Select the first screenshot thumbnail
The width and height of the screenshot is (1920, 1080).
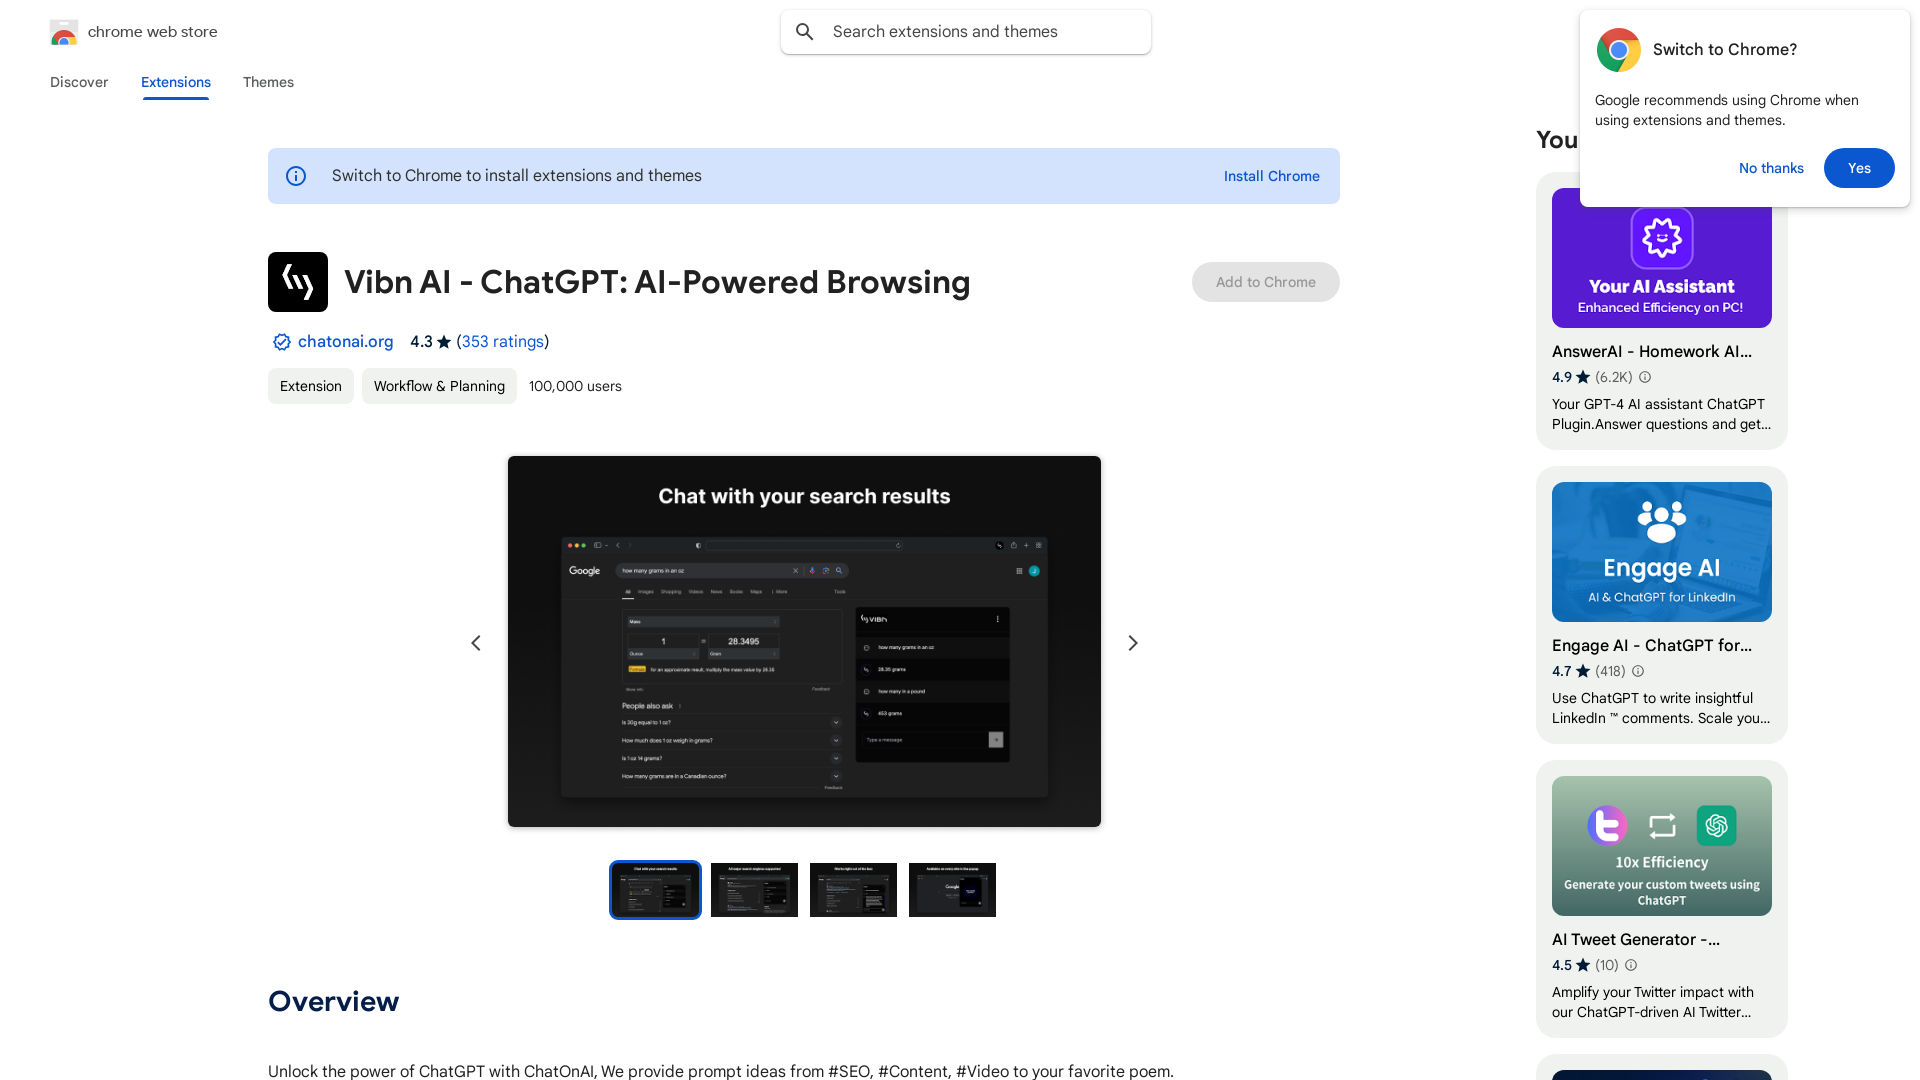(x=656, y=890)
